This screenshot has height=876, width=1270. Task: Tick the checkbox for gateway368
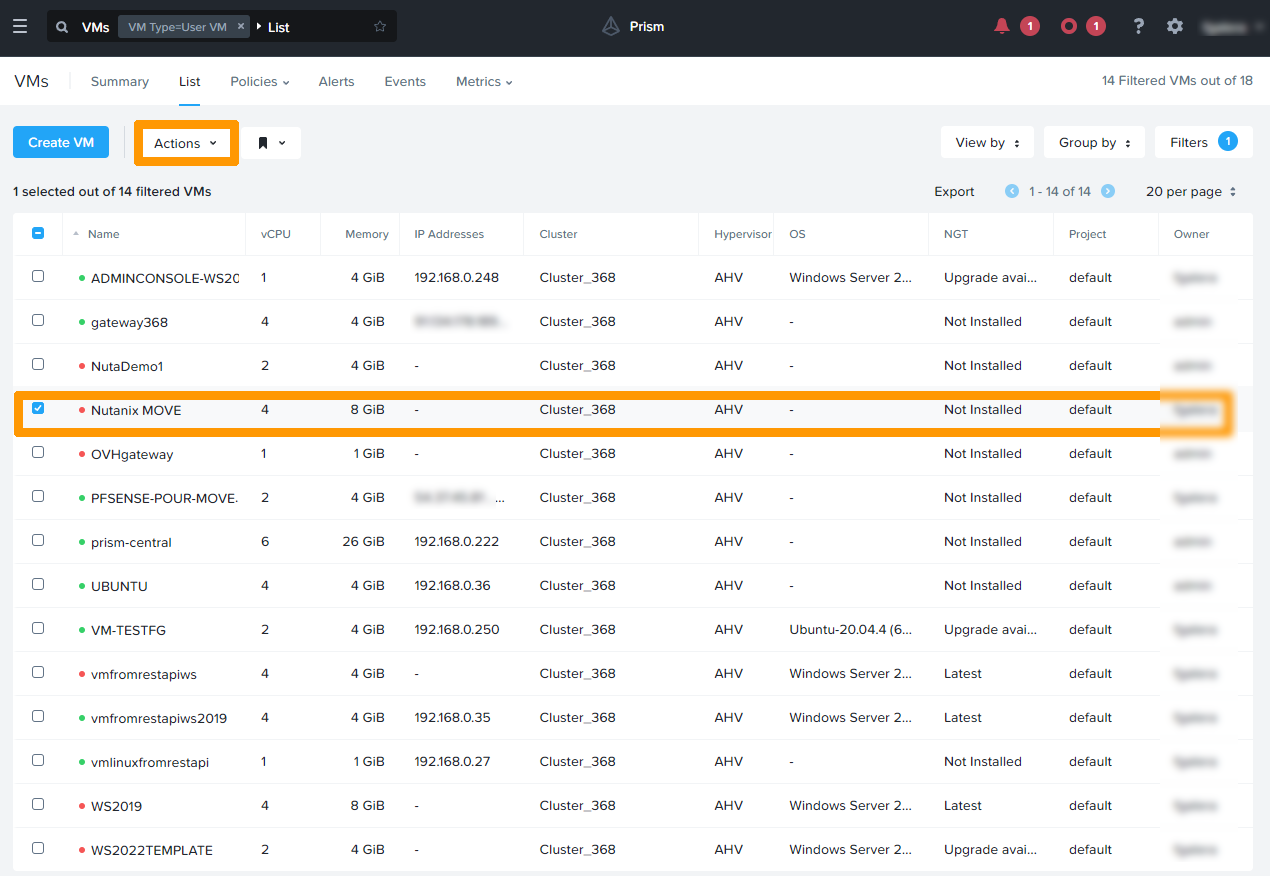point(38,320)
